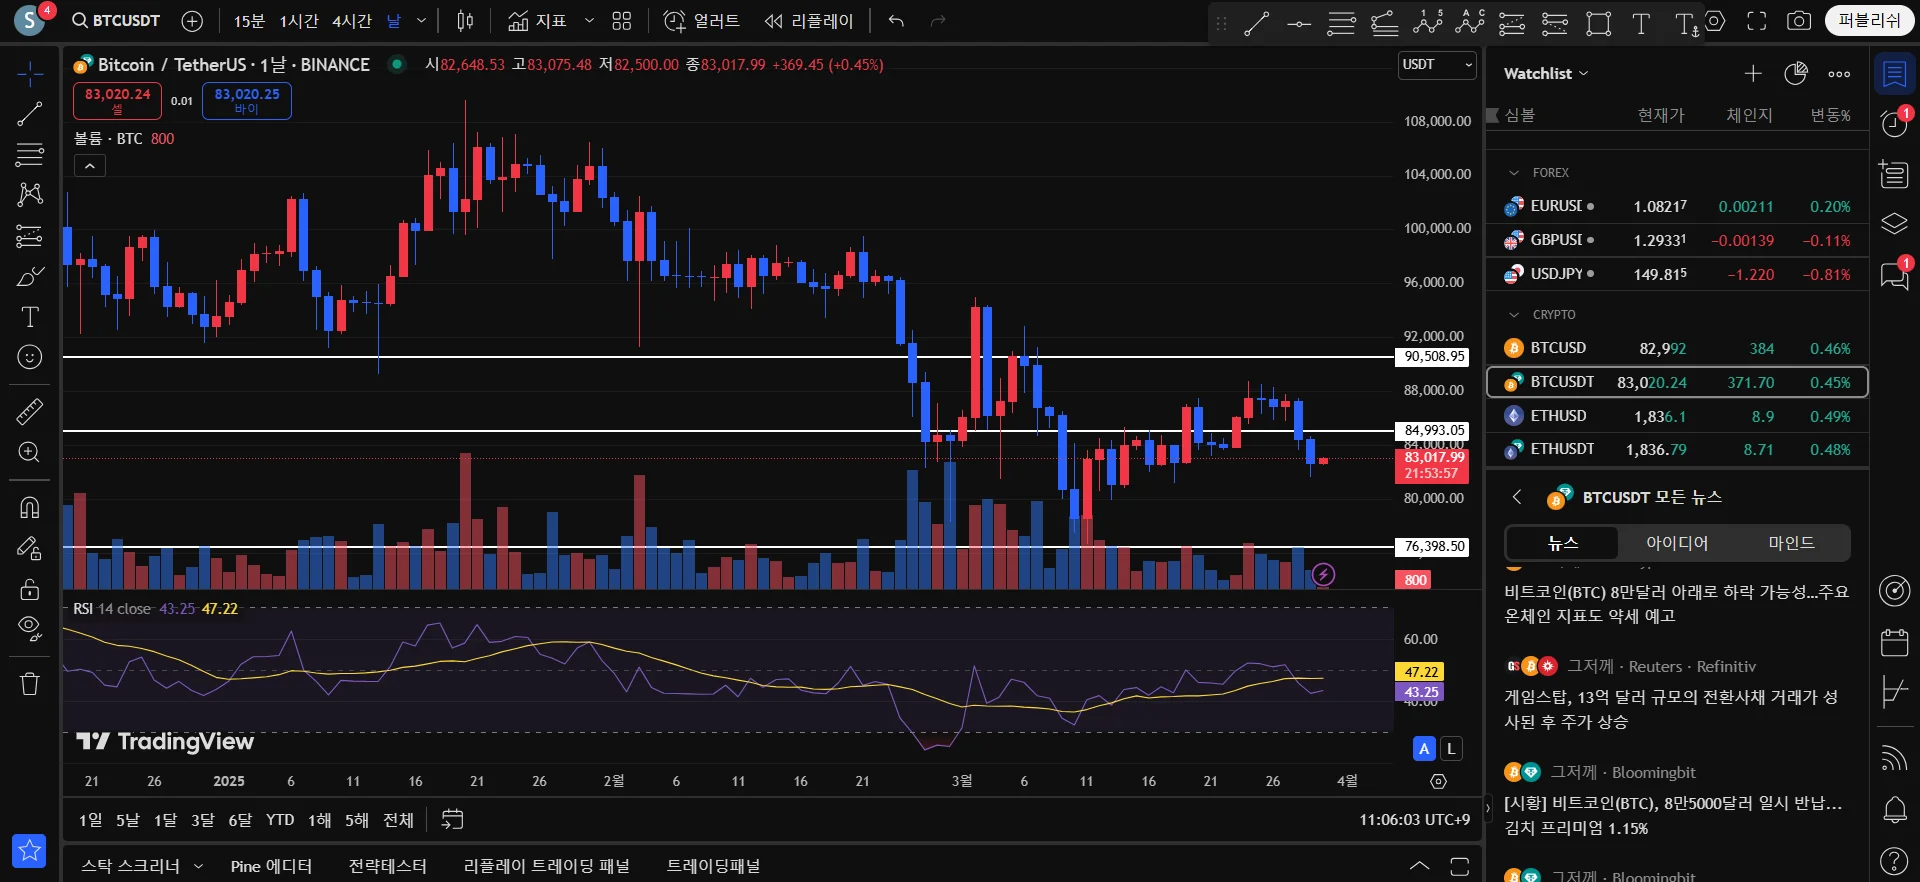Image resolution: width=1920 pixels, height=882 pixels.
Task: Toggle magnet mode in left toolbar
Action: (x=30, y=507)
